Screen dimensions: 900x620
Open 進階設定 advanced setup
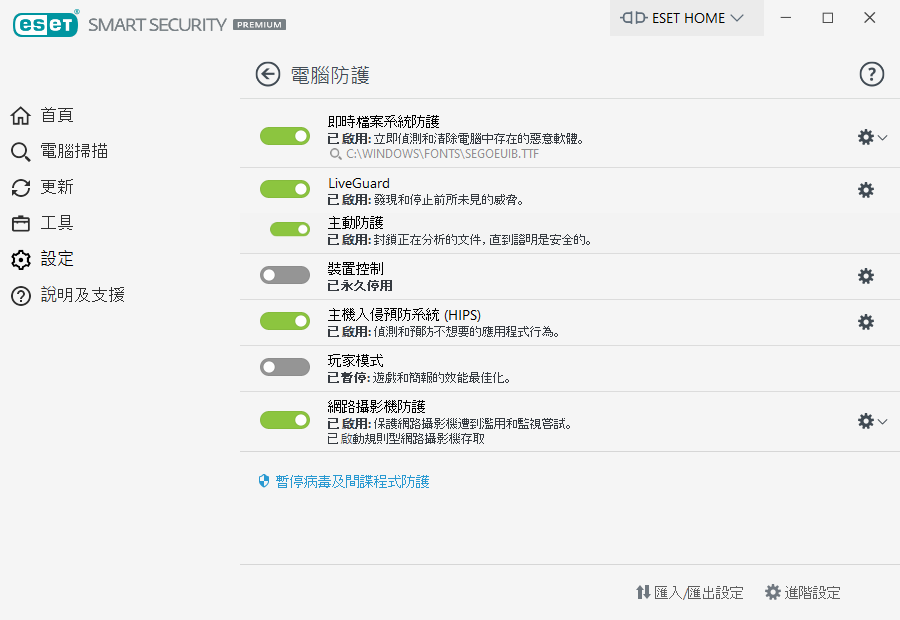coord(803,593)
